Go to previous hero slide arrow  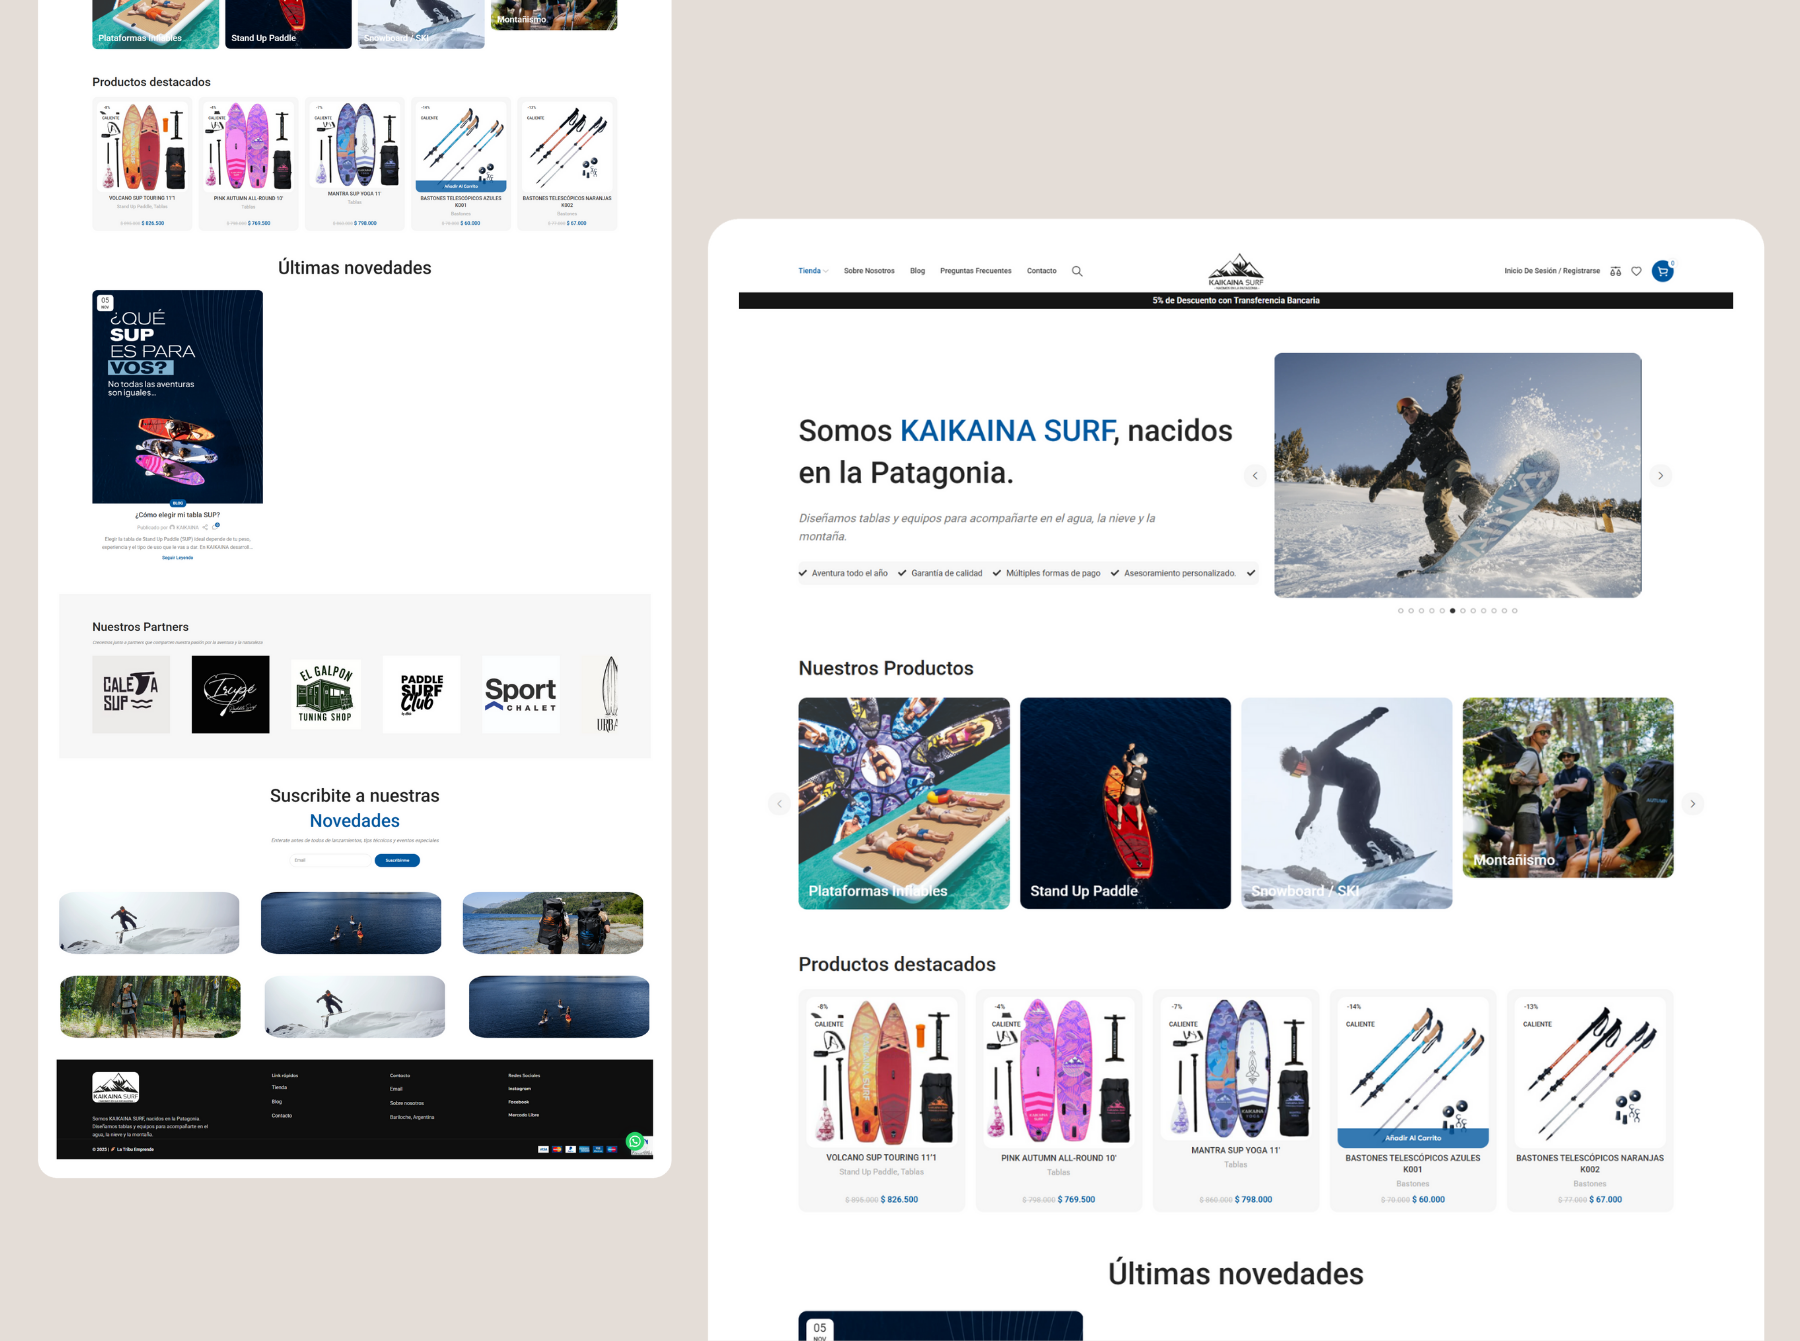(x=1255, y=476)
